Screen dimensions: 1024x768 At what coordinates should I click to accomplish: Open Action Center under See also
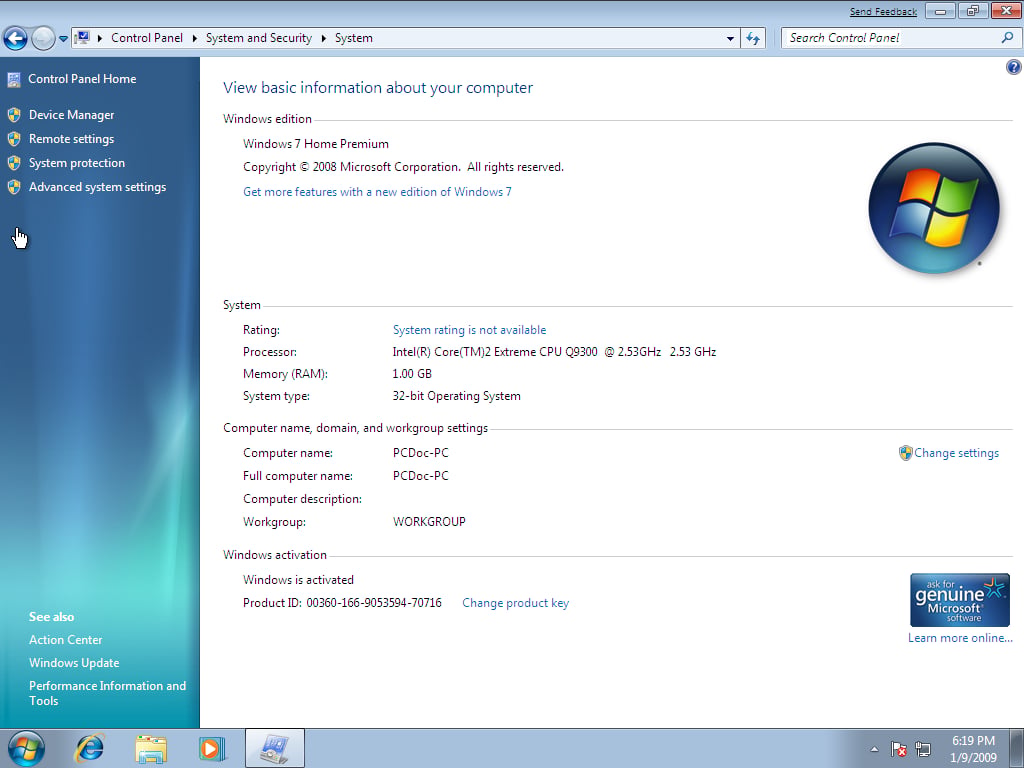tap(65, 640)
